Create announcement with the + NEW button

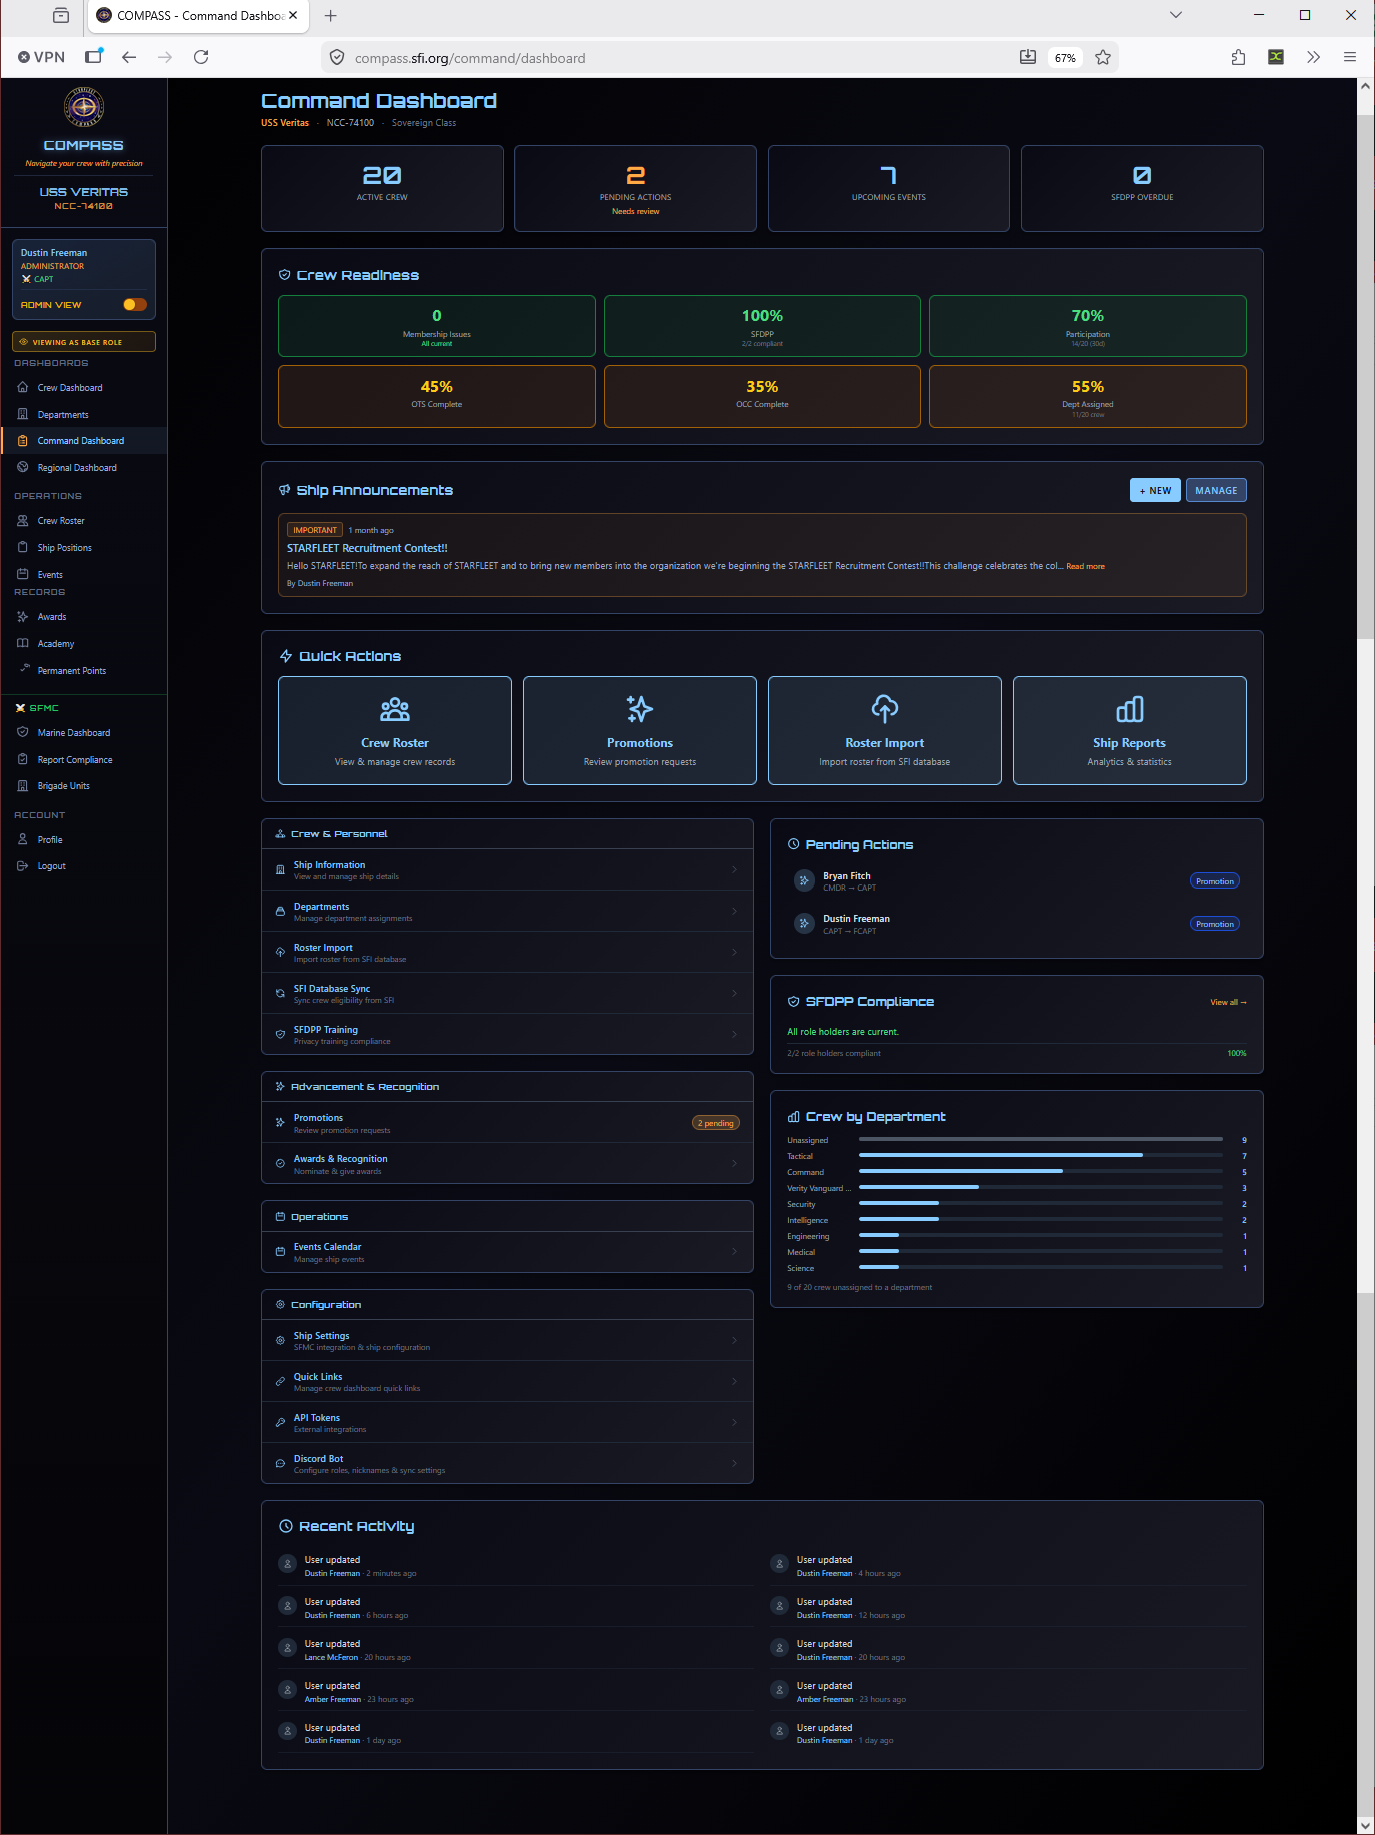(x=1155, y=490)
